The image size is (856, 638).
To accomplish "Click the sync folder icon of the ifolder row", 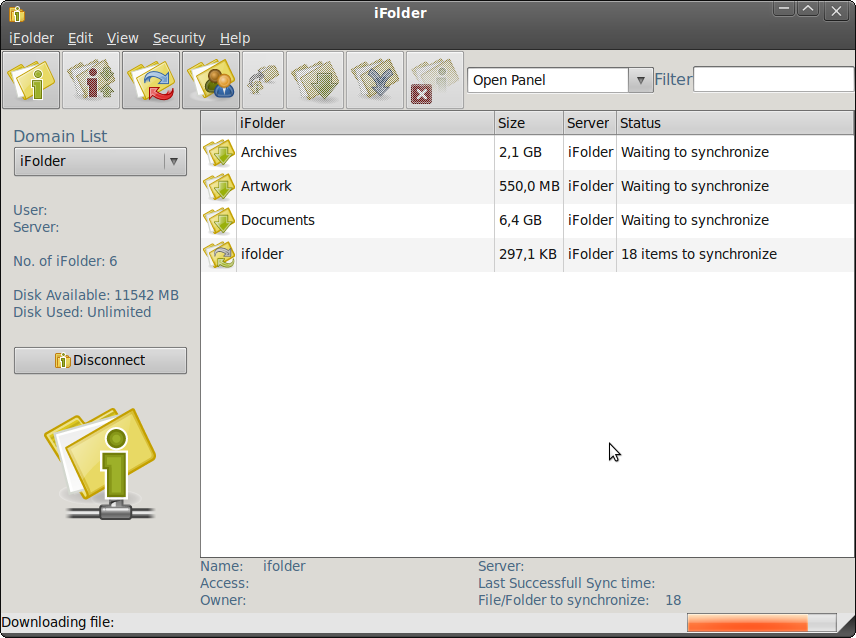I will click(x=219, y=254).
